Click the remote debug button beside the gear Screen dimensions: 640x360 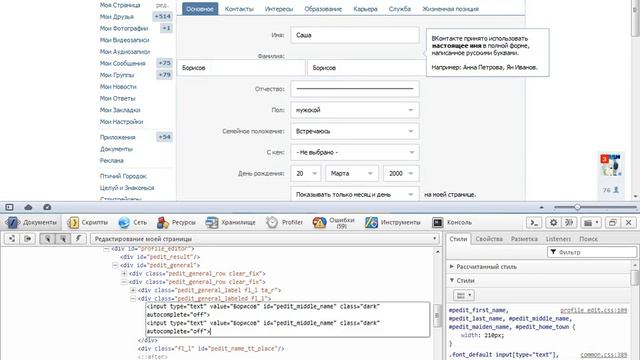569,222
